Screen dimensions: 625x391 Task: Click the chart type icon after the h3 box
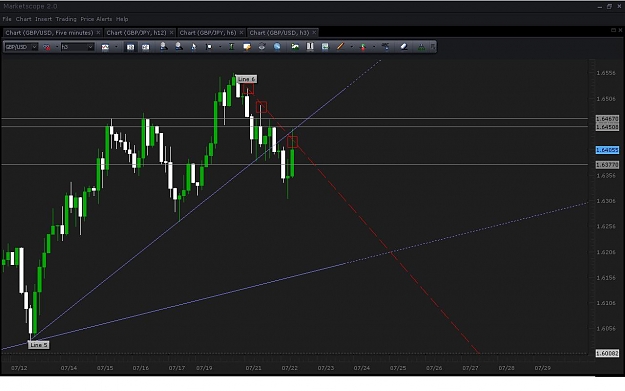coord(105,47)
